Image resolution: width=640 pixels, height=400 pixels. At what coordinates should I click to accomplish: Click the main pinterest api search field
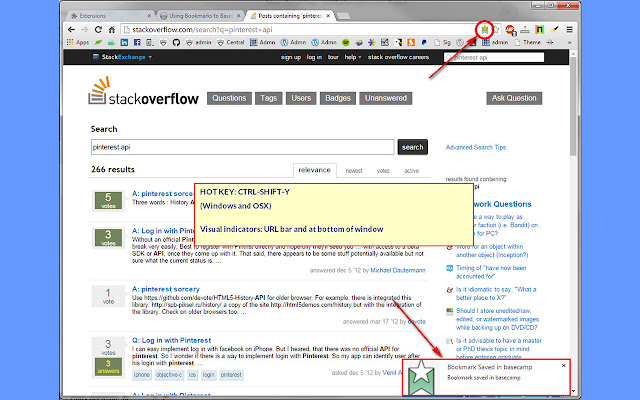pyautogui.click(x=242, y=147)
